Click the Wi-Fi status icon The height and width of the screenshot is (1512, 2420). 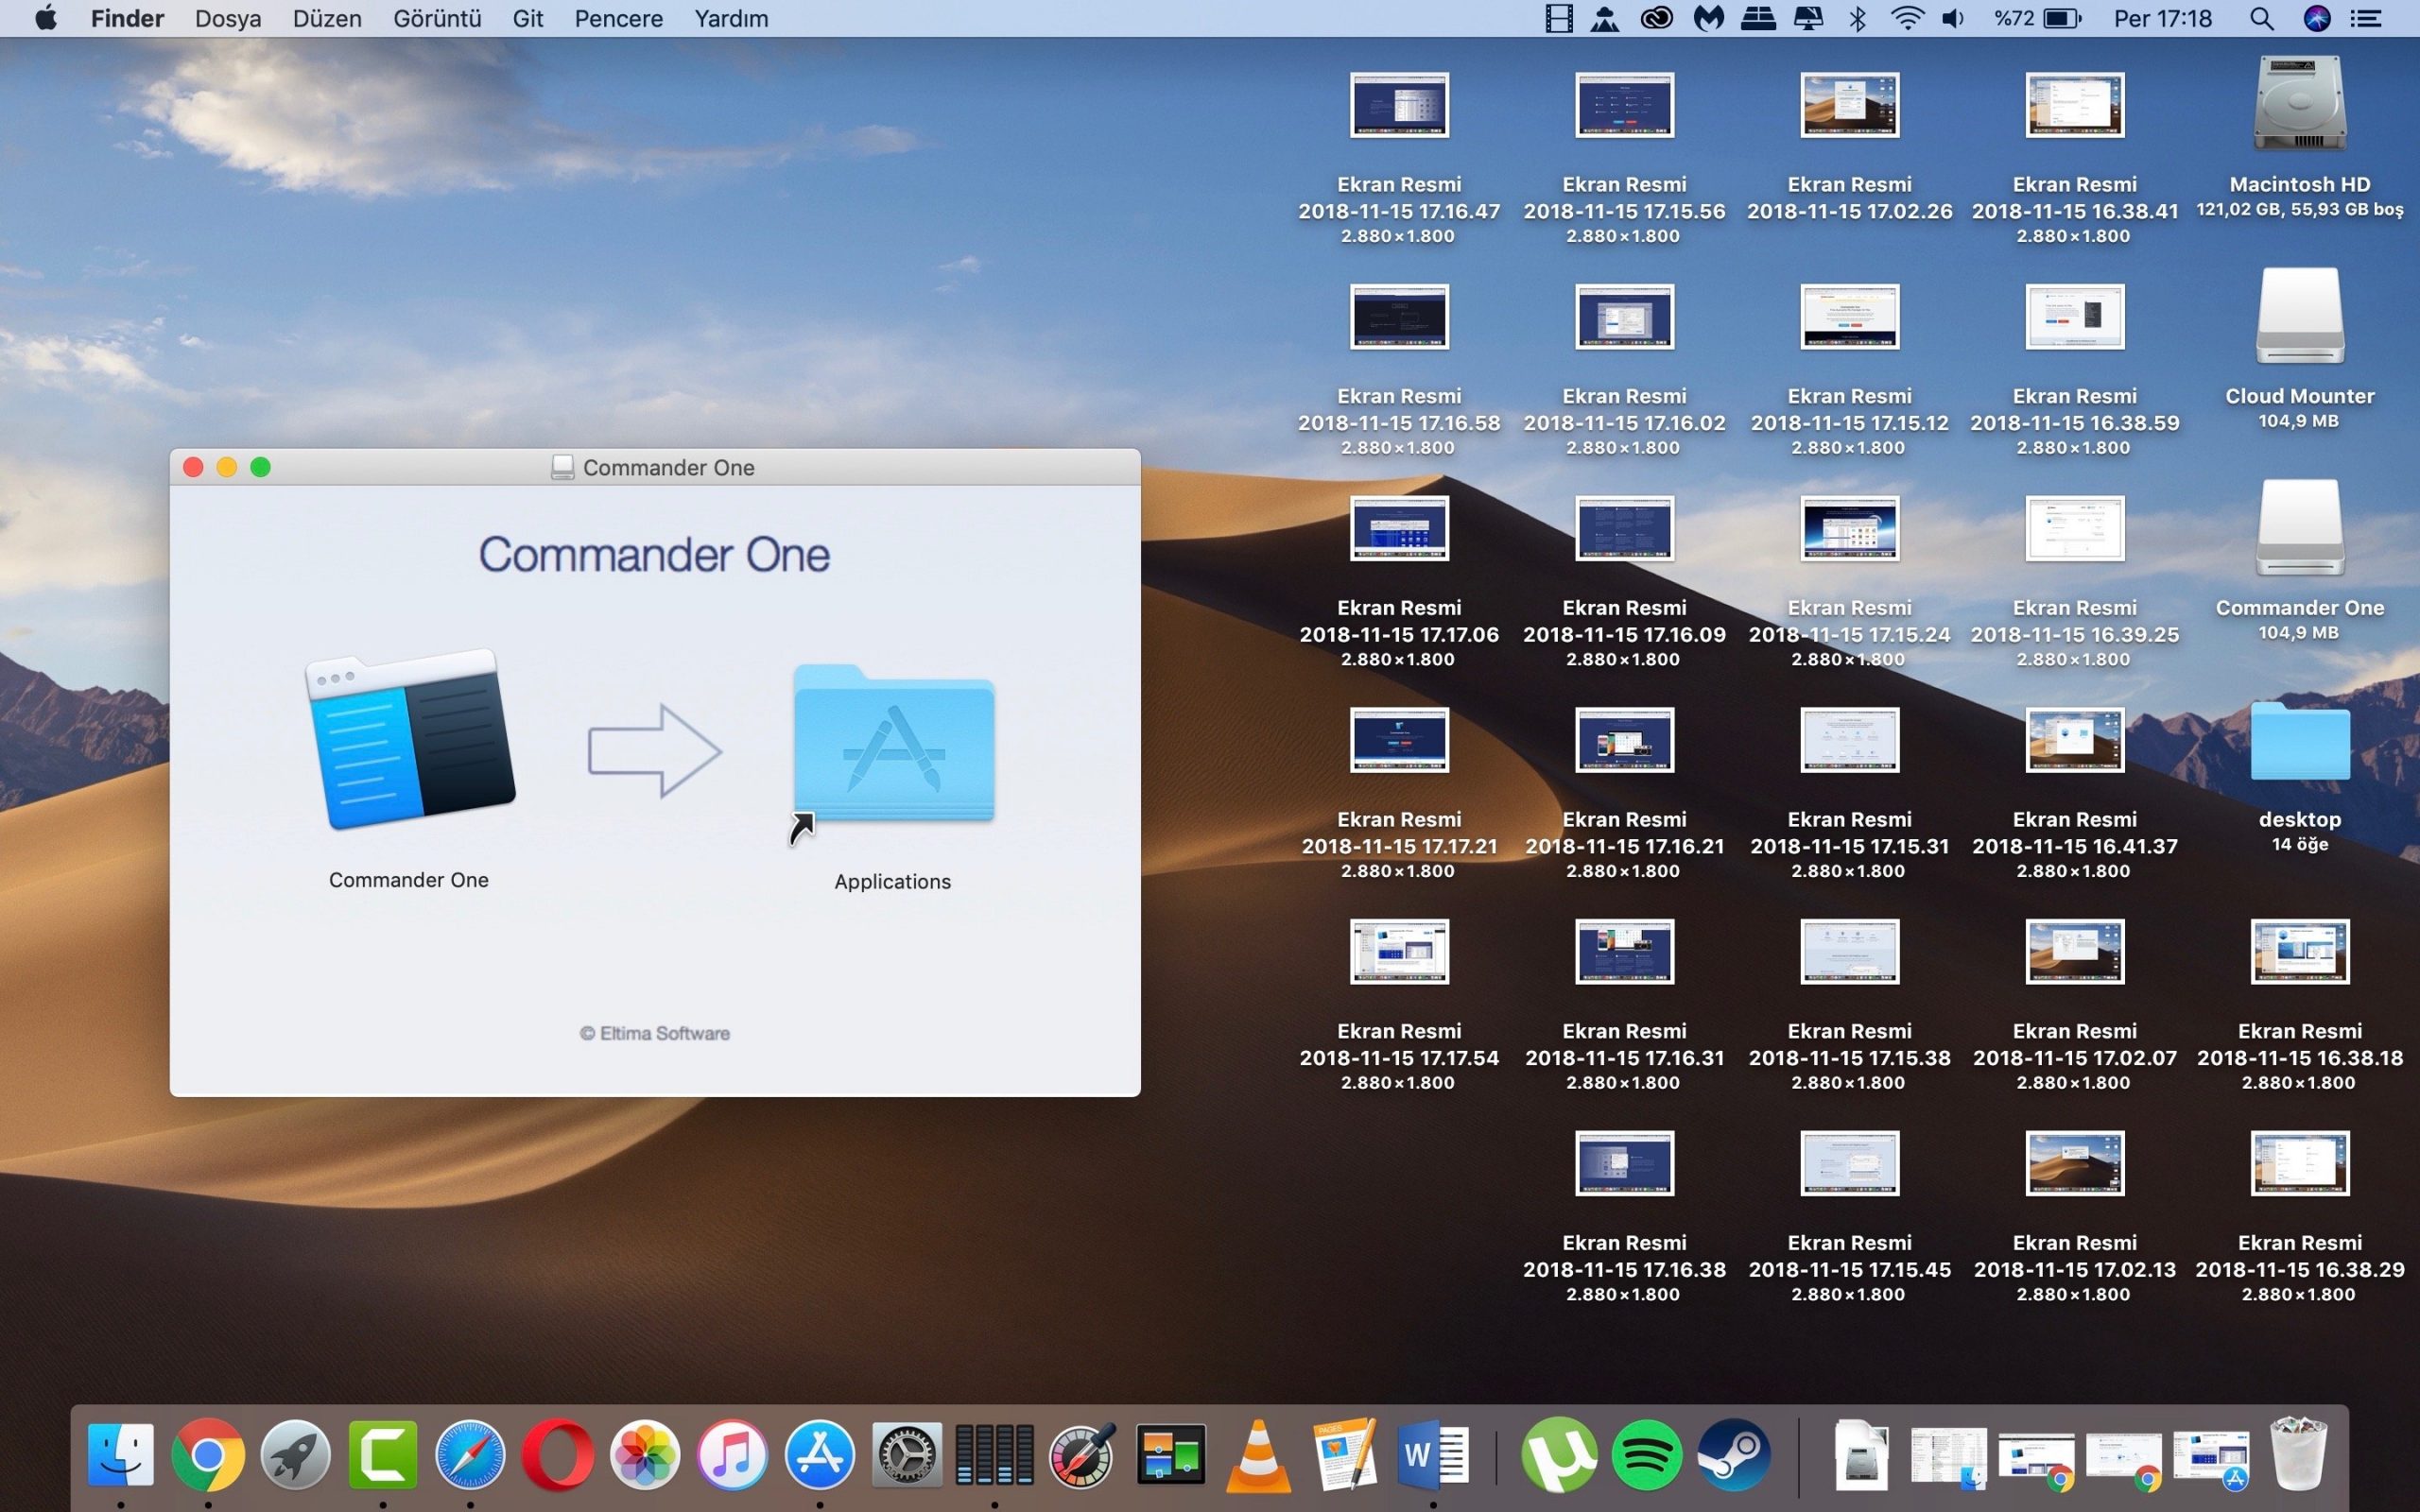coord(1907,19)
